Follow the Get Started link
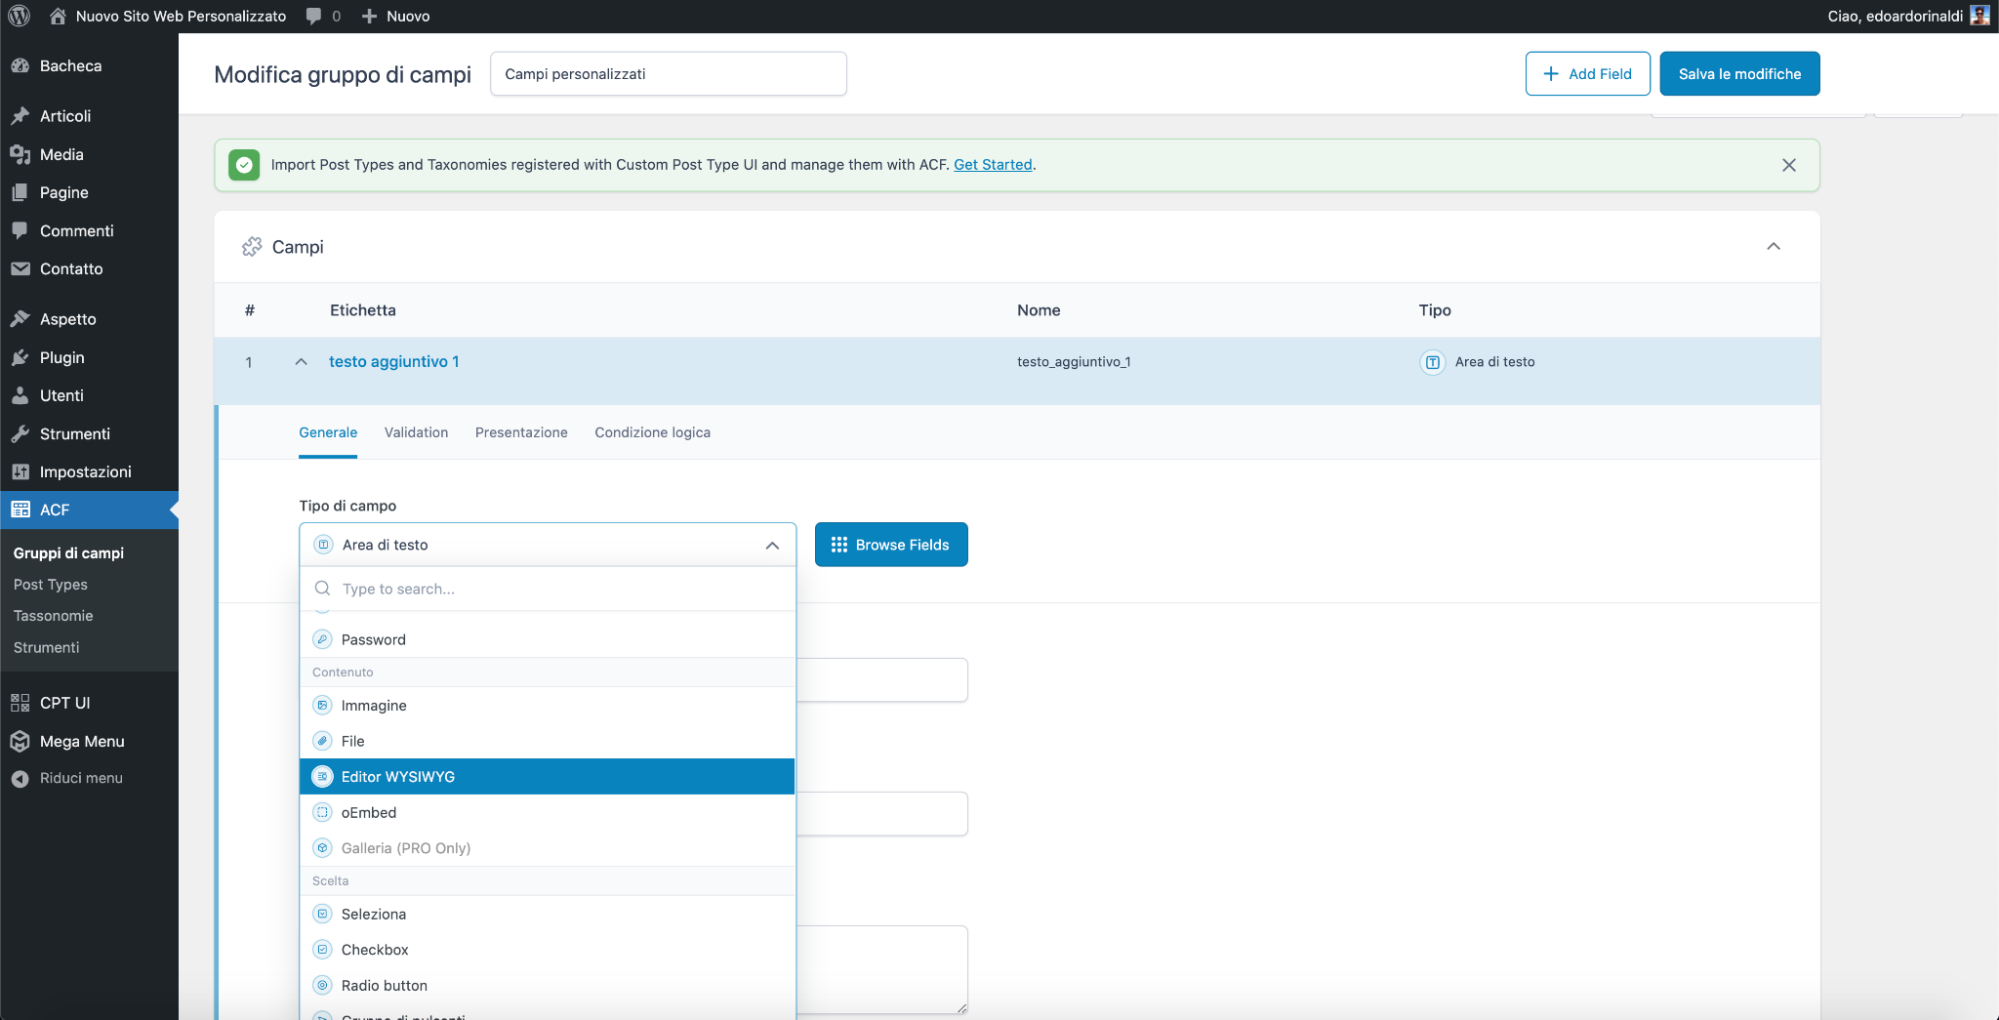1999x1020 pixels. click(992, 165)
